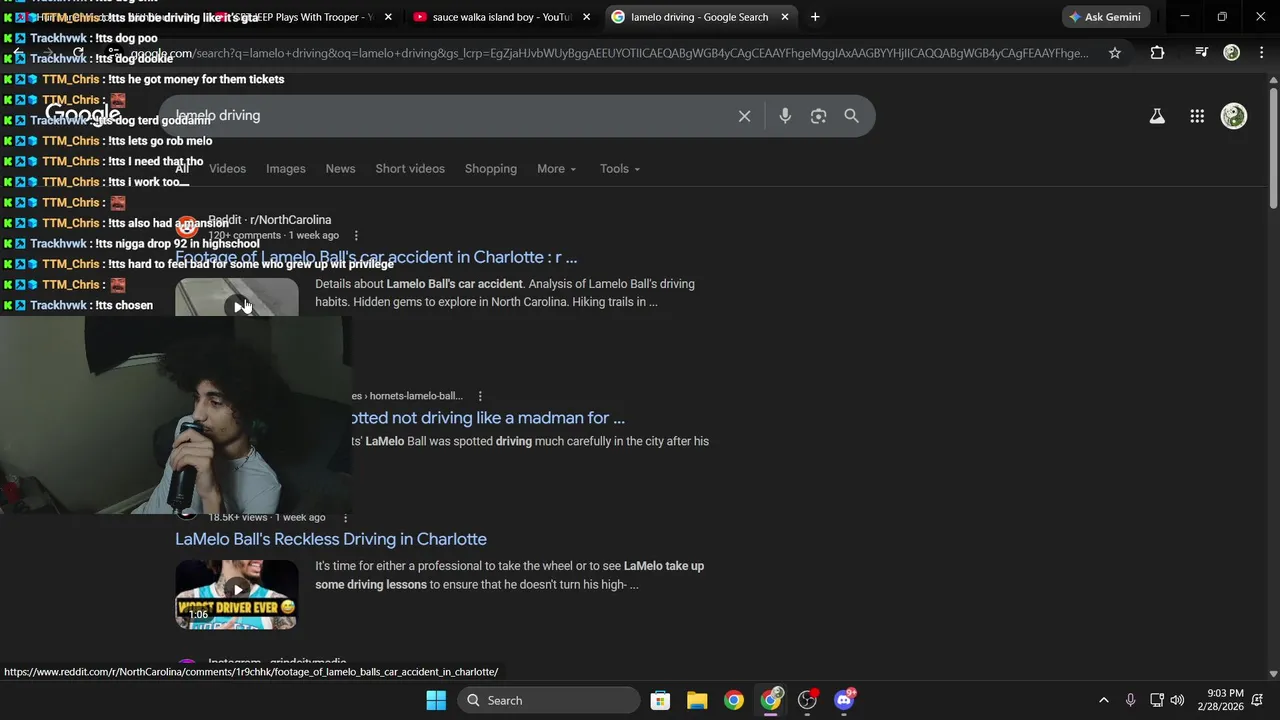Expand the Tools dropdown
Screen dimensions: 1280x720
pos(620,169)
